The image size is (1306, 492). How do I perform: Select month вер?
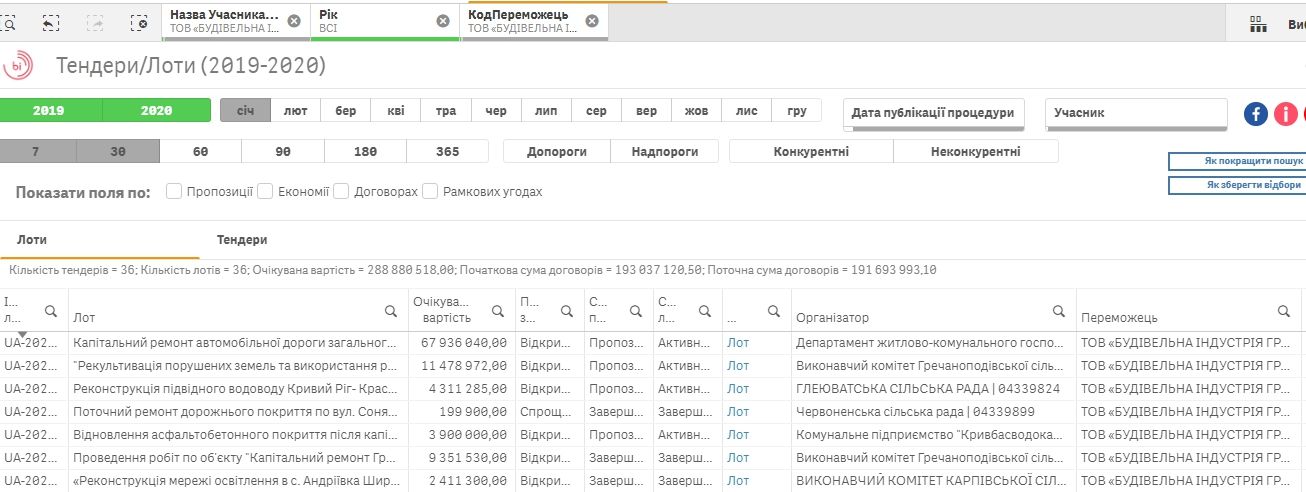click(646, 110)
